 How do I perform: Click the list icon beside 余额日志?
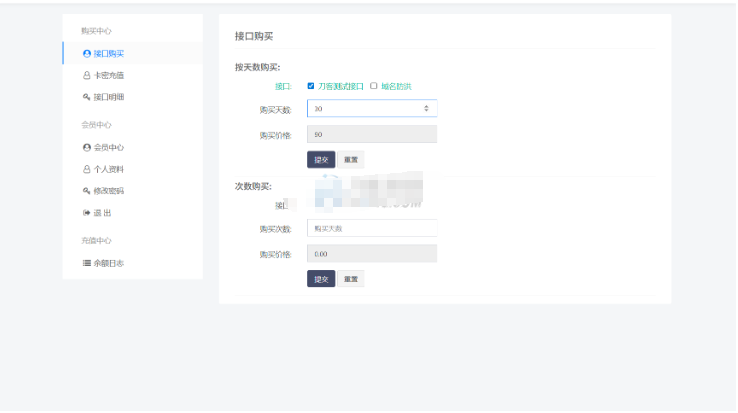tap(87, 263)
